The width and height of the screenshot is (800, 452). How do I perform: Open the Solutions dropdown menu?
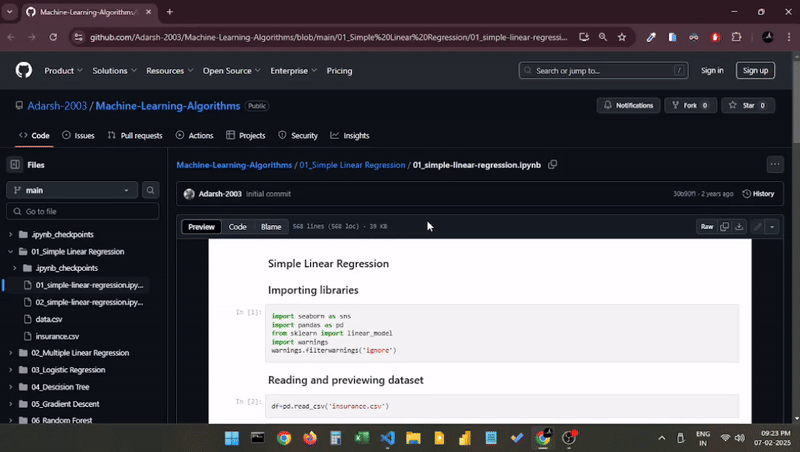(114, 71)
